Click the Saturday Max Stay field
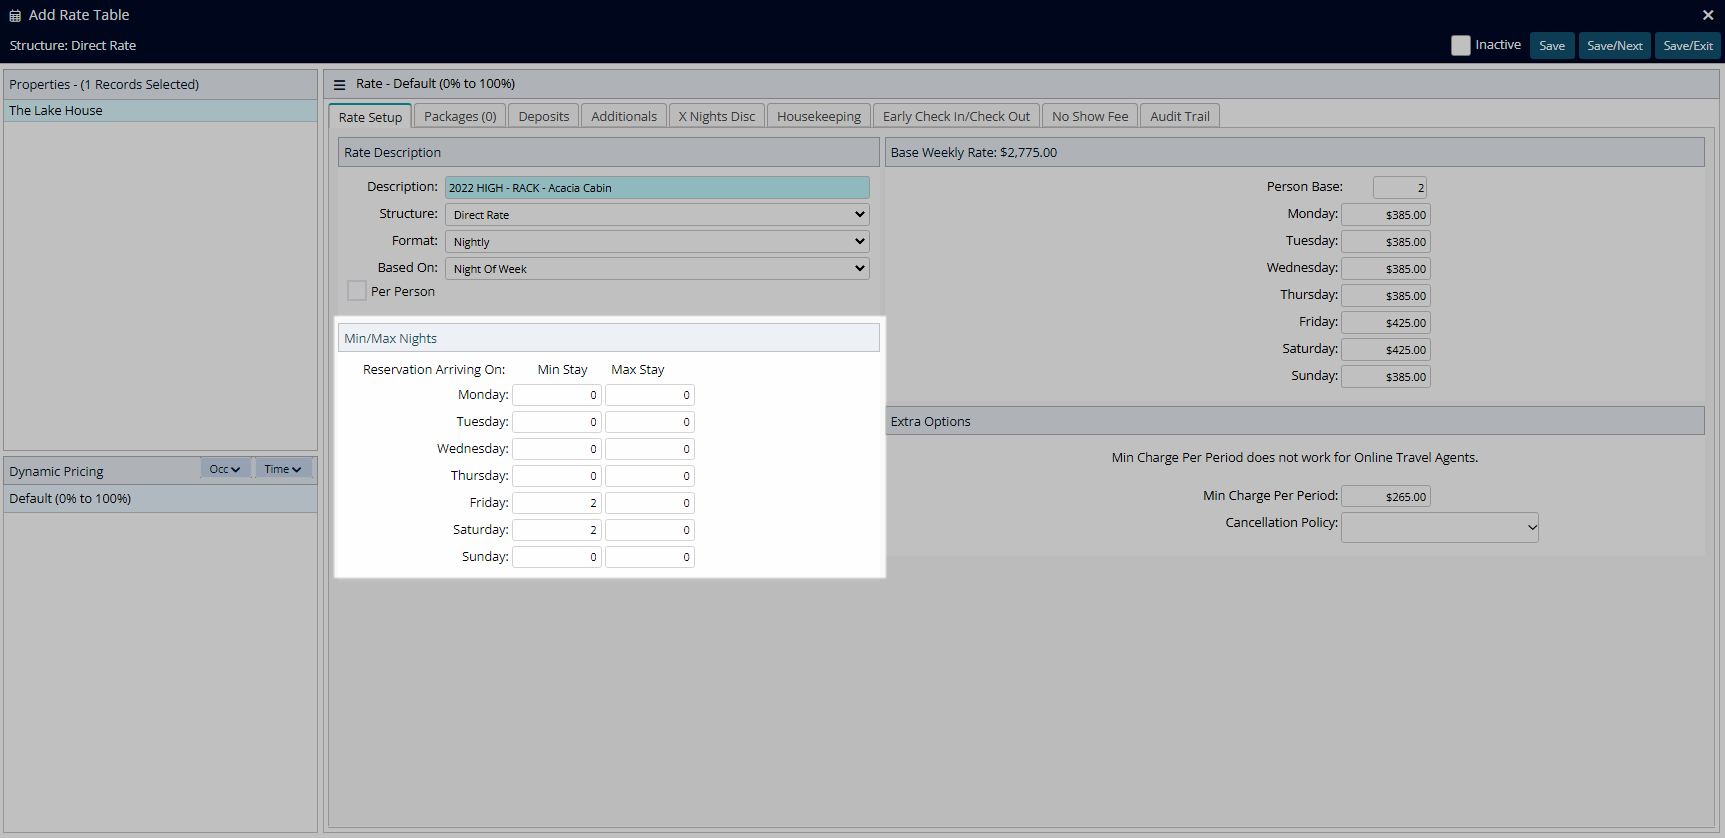 (x=650, y=530)
